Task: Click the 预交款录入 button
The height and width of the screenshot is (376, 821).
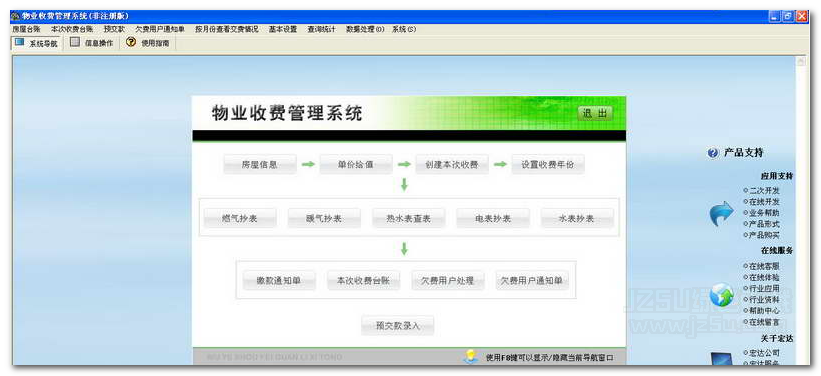Action: point(397,325)
